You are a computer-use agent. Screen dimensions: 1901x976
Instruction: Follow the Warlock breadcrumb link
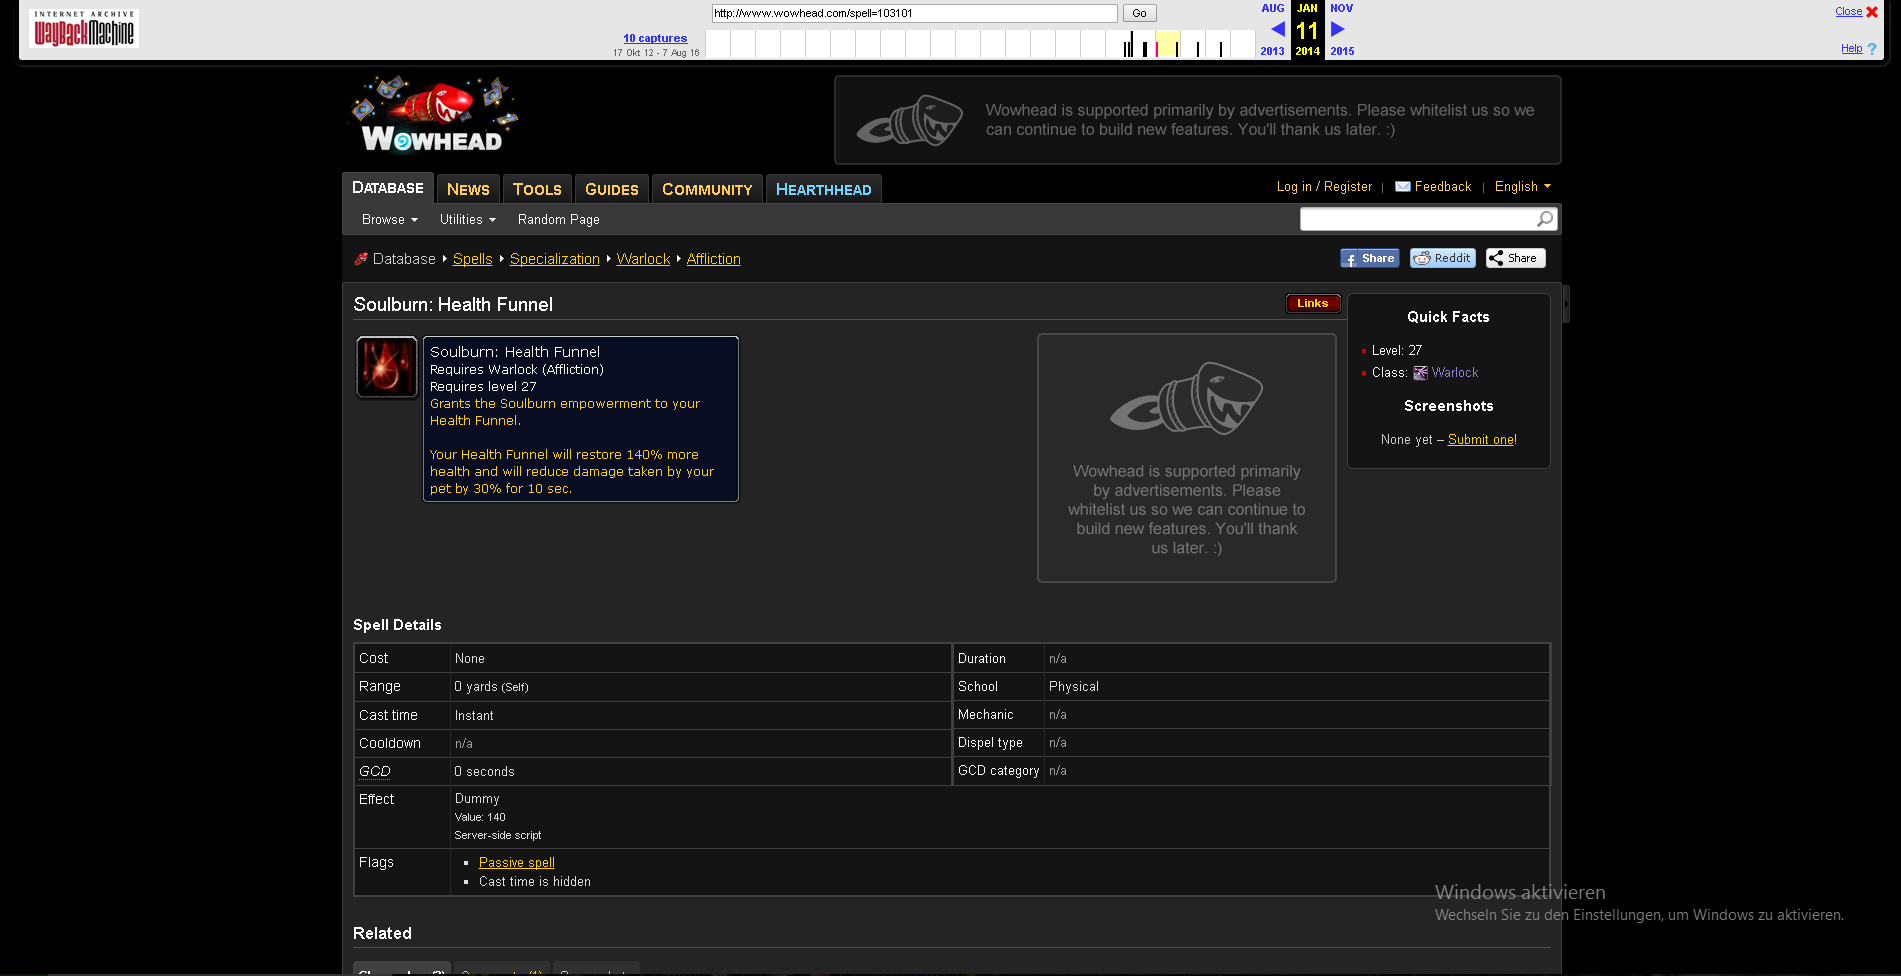coord(643,259)
